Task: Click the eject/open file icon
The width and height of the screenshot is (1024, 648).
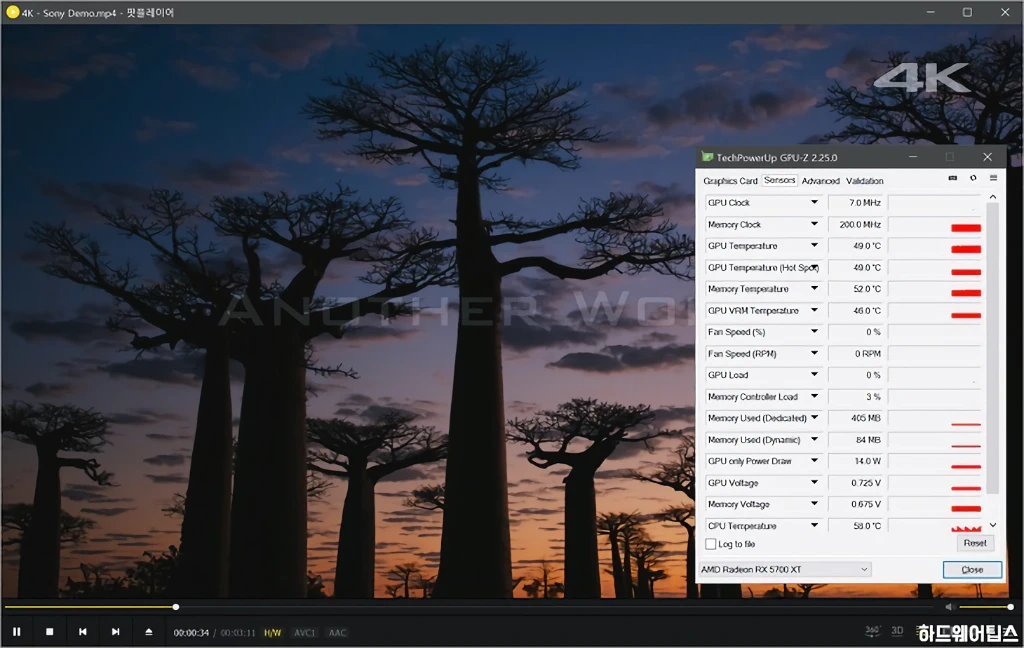Action: coord(149,632)
